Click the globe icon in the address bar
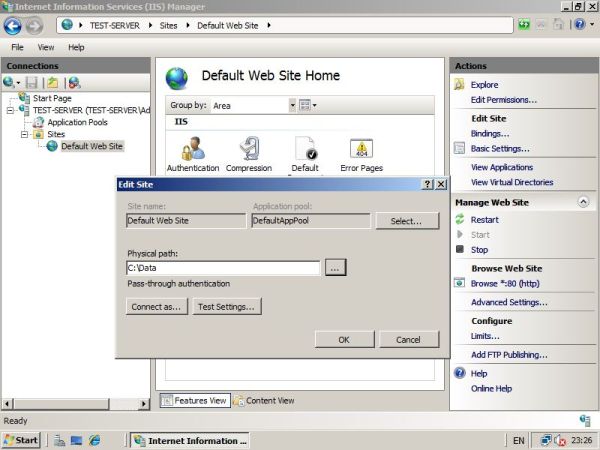 (x=67, y=25)
